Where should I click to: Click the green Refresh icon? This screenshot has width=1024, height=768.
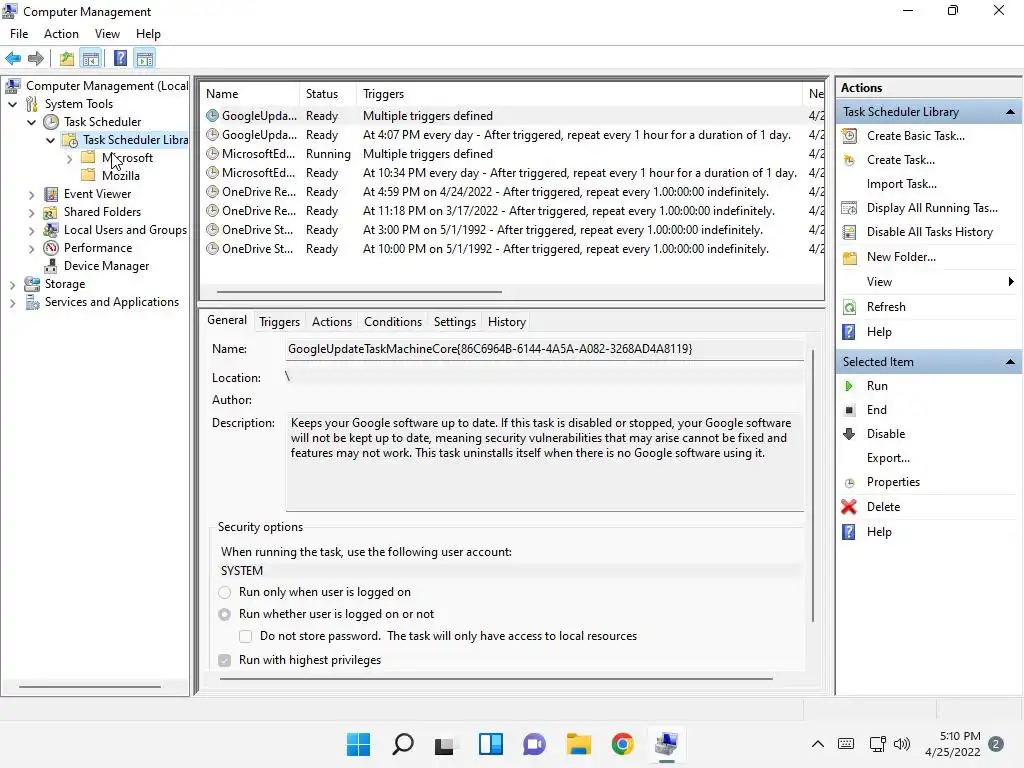coord(849,307)
